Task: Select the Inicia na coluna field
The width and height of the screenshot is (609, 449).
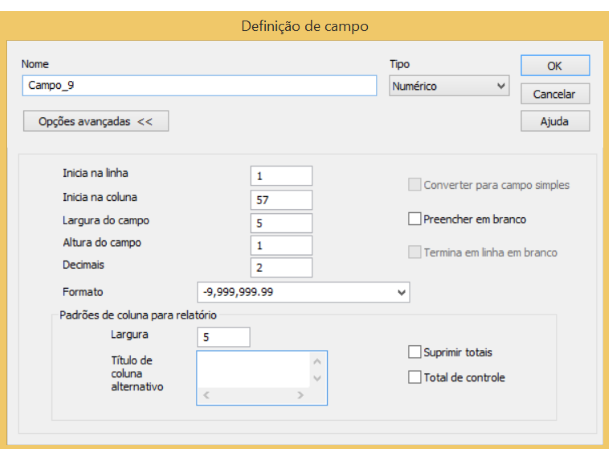Action: tap(281, 199)
